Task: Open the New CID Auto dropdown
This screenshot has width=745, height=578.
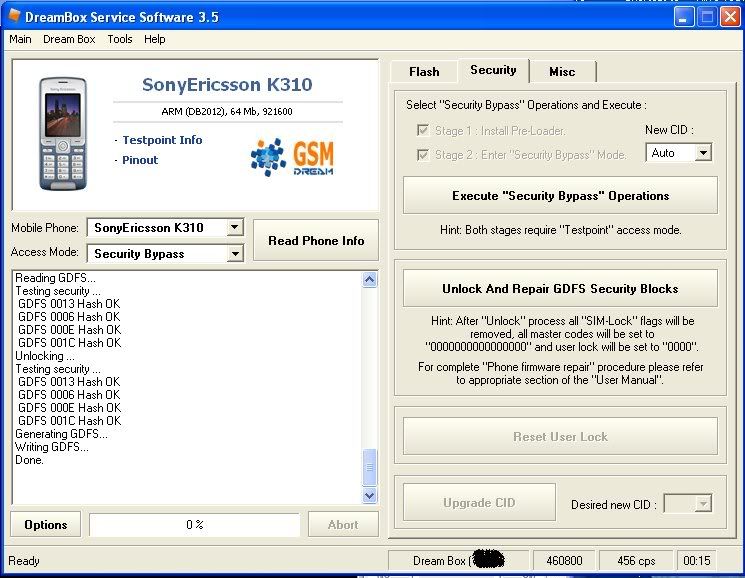Action: click(x=703, y=153)
